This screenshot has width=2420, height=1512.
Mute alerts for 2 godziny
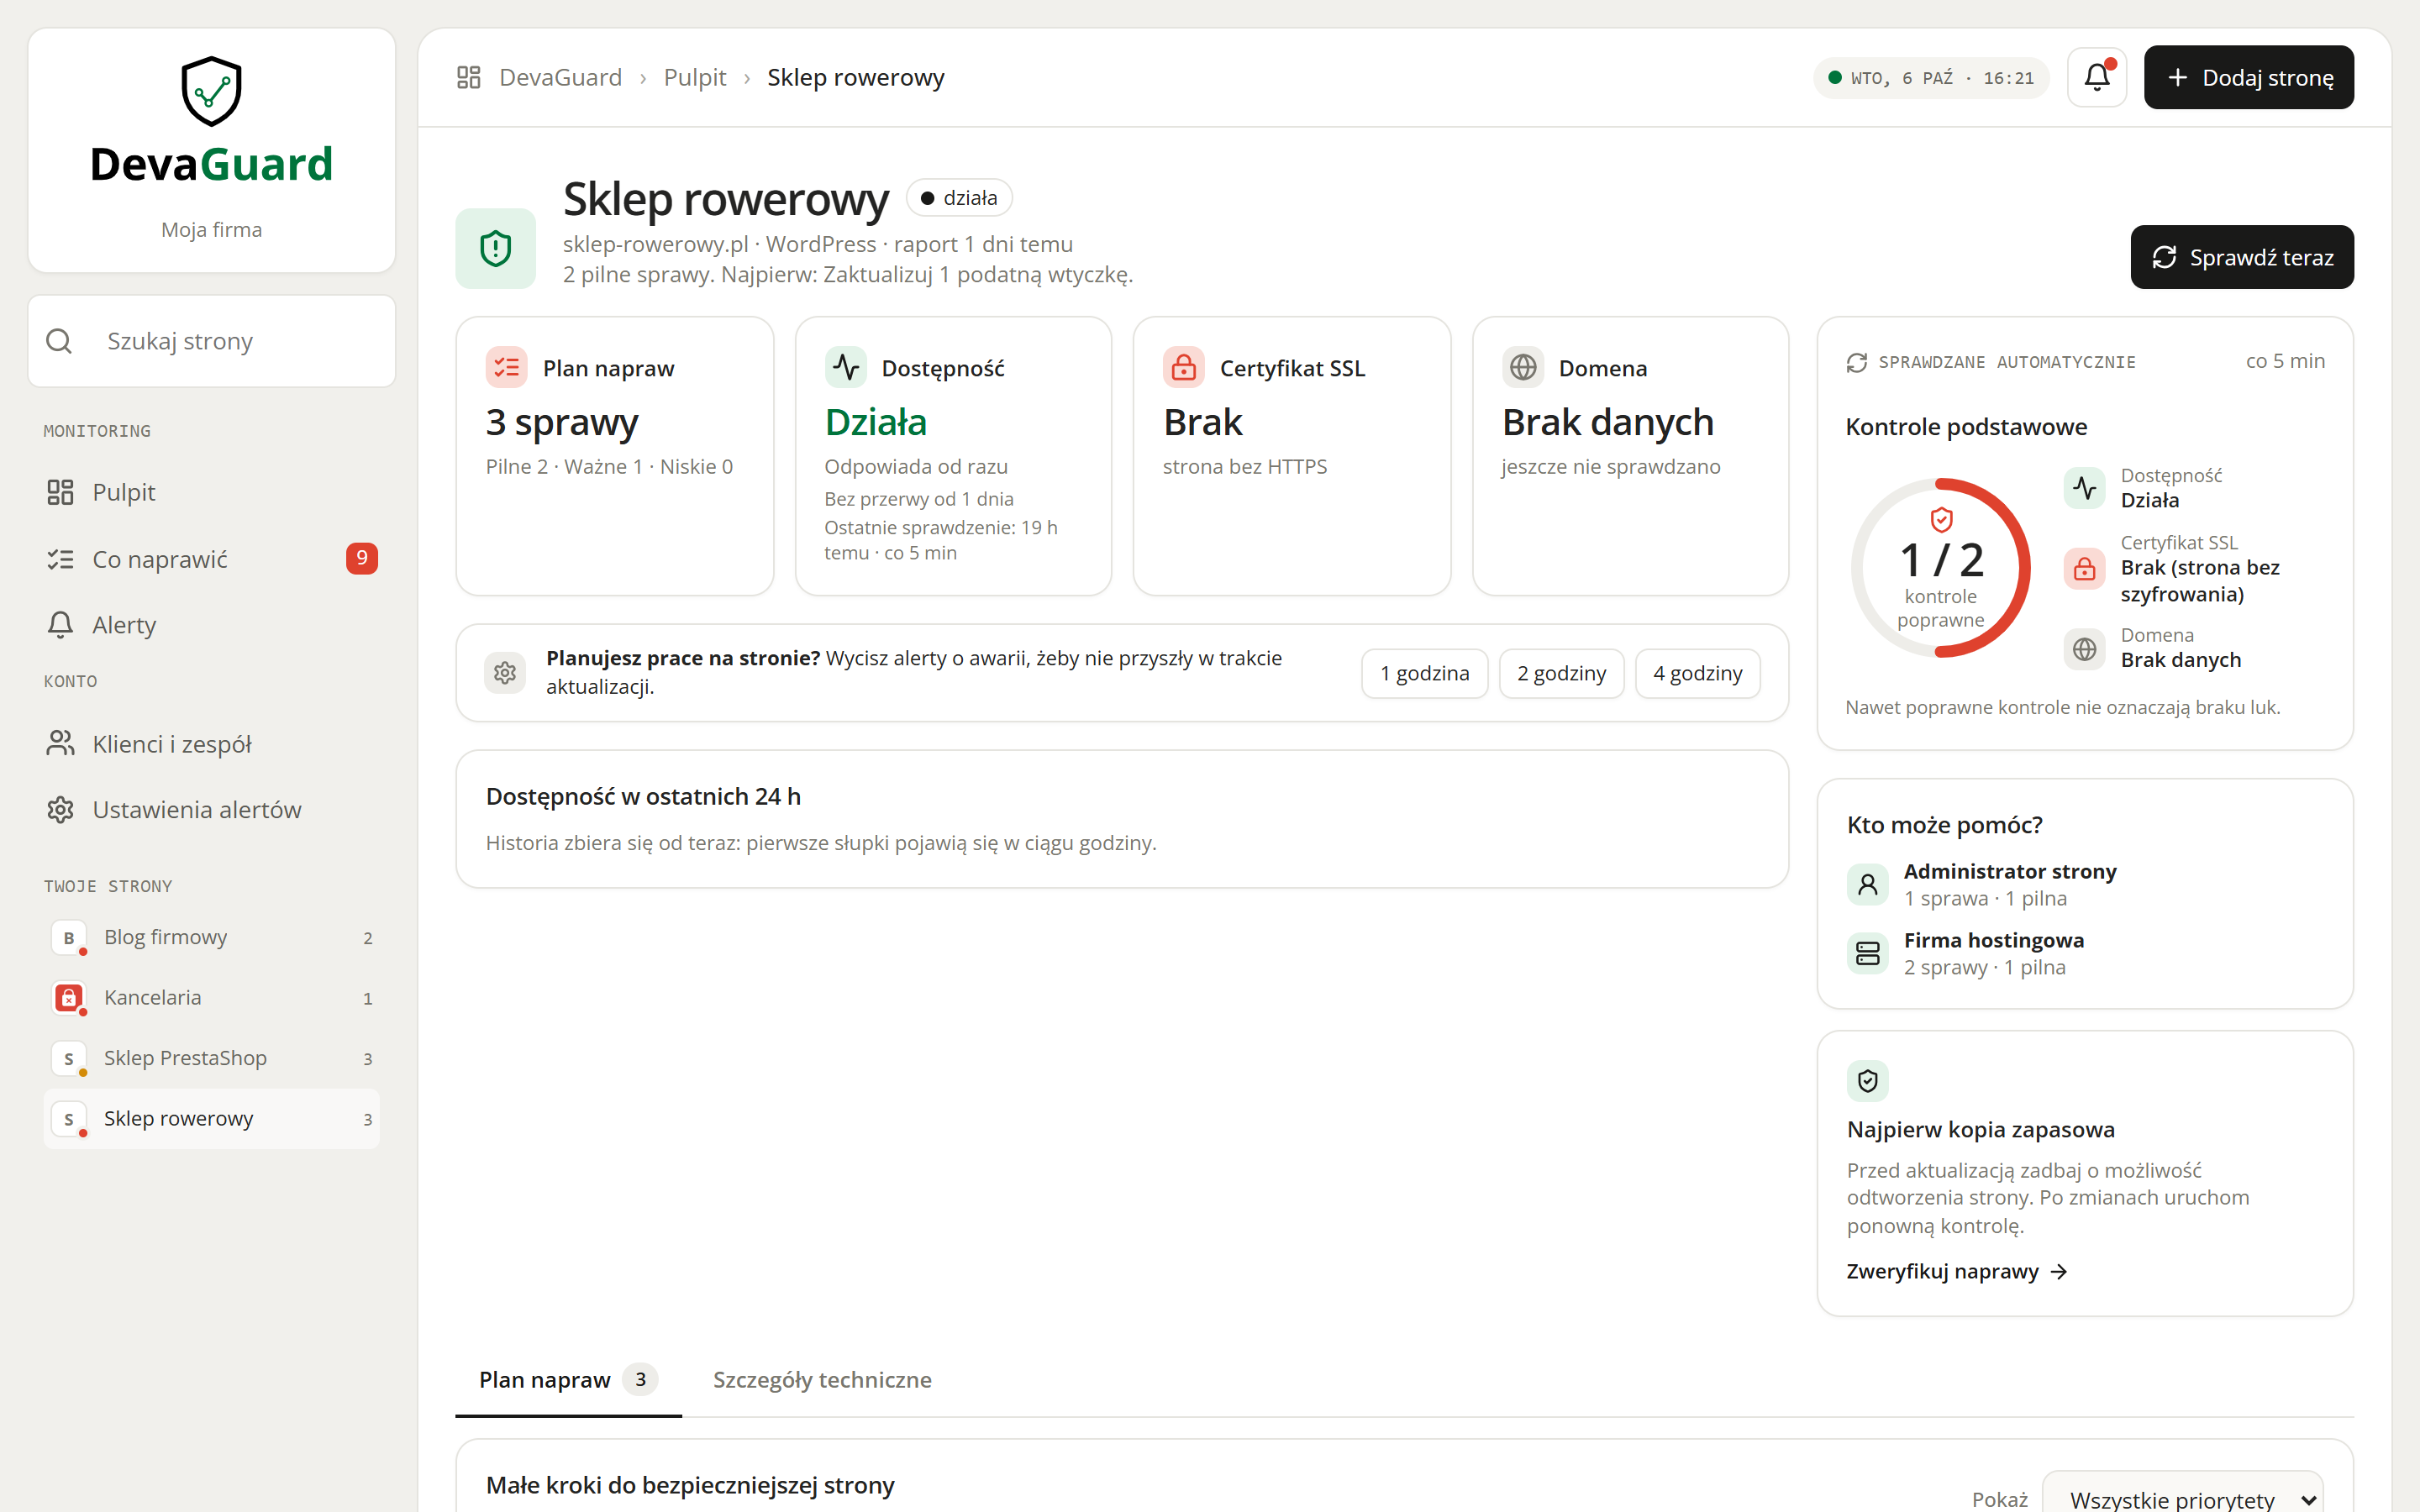click(1561, 673)
